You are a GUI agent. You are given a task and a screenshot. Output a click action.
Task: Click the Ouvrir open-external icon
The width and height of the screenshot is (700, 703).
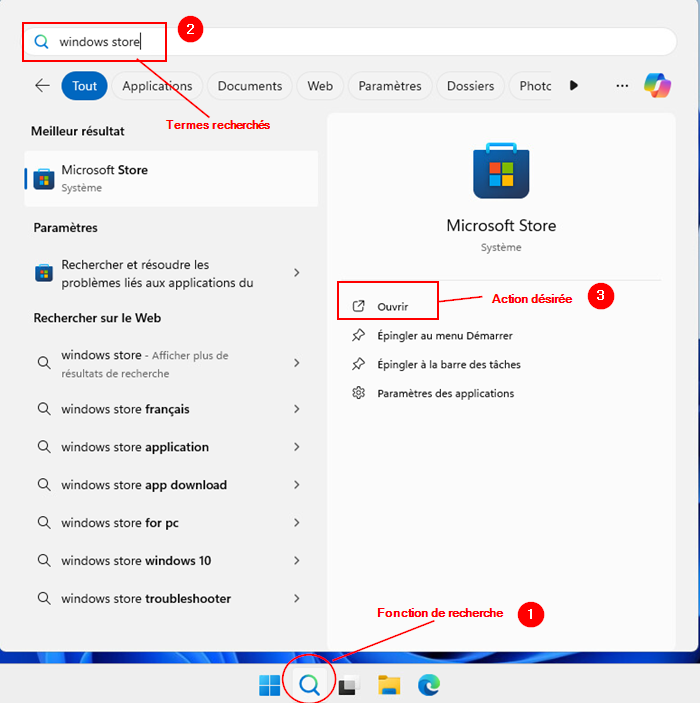pos(358,306)
